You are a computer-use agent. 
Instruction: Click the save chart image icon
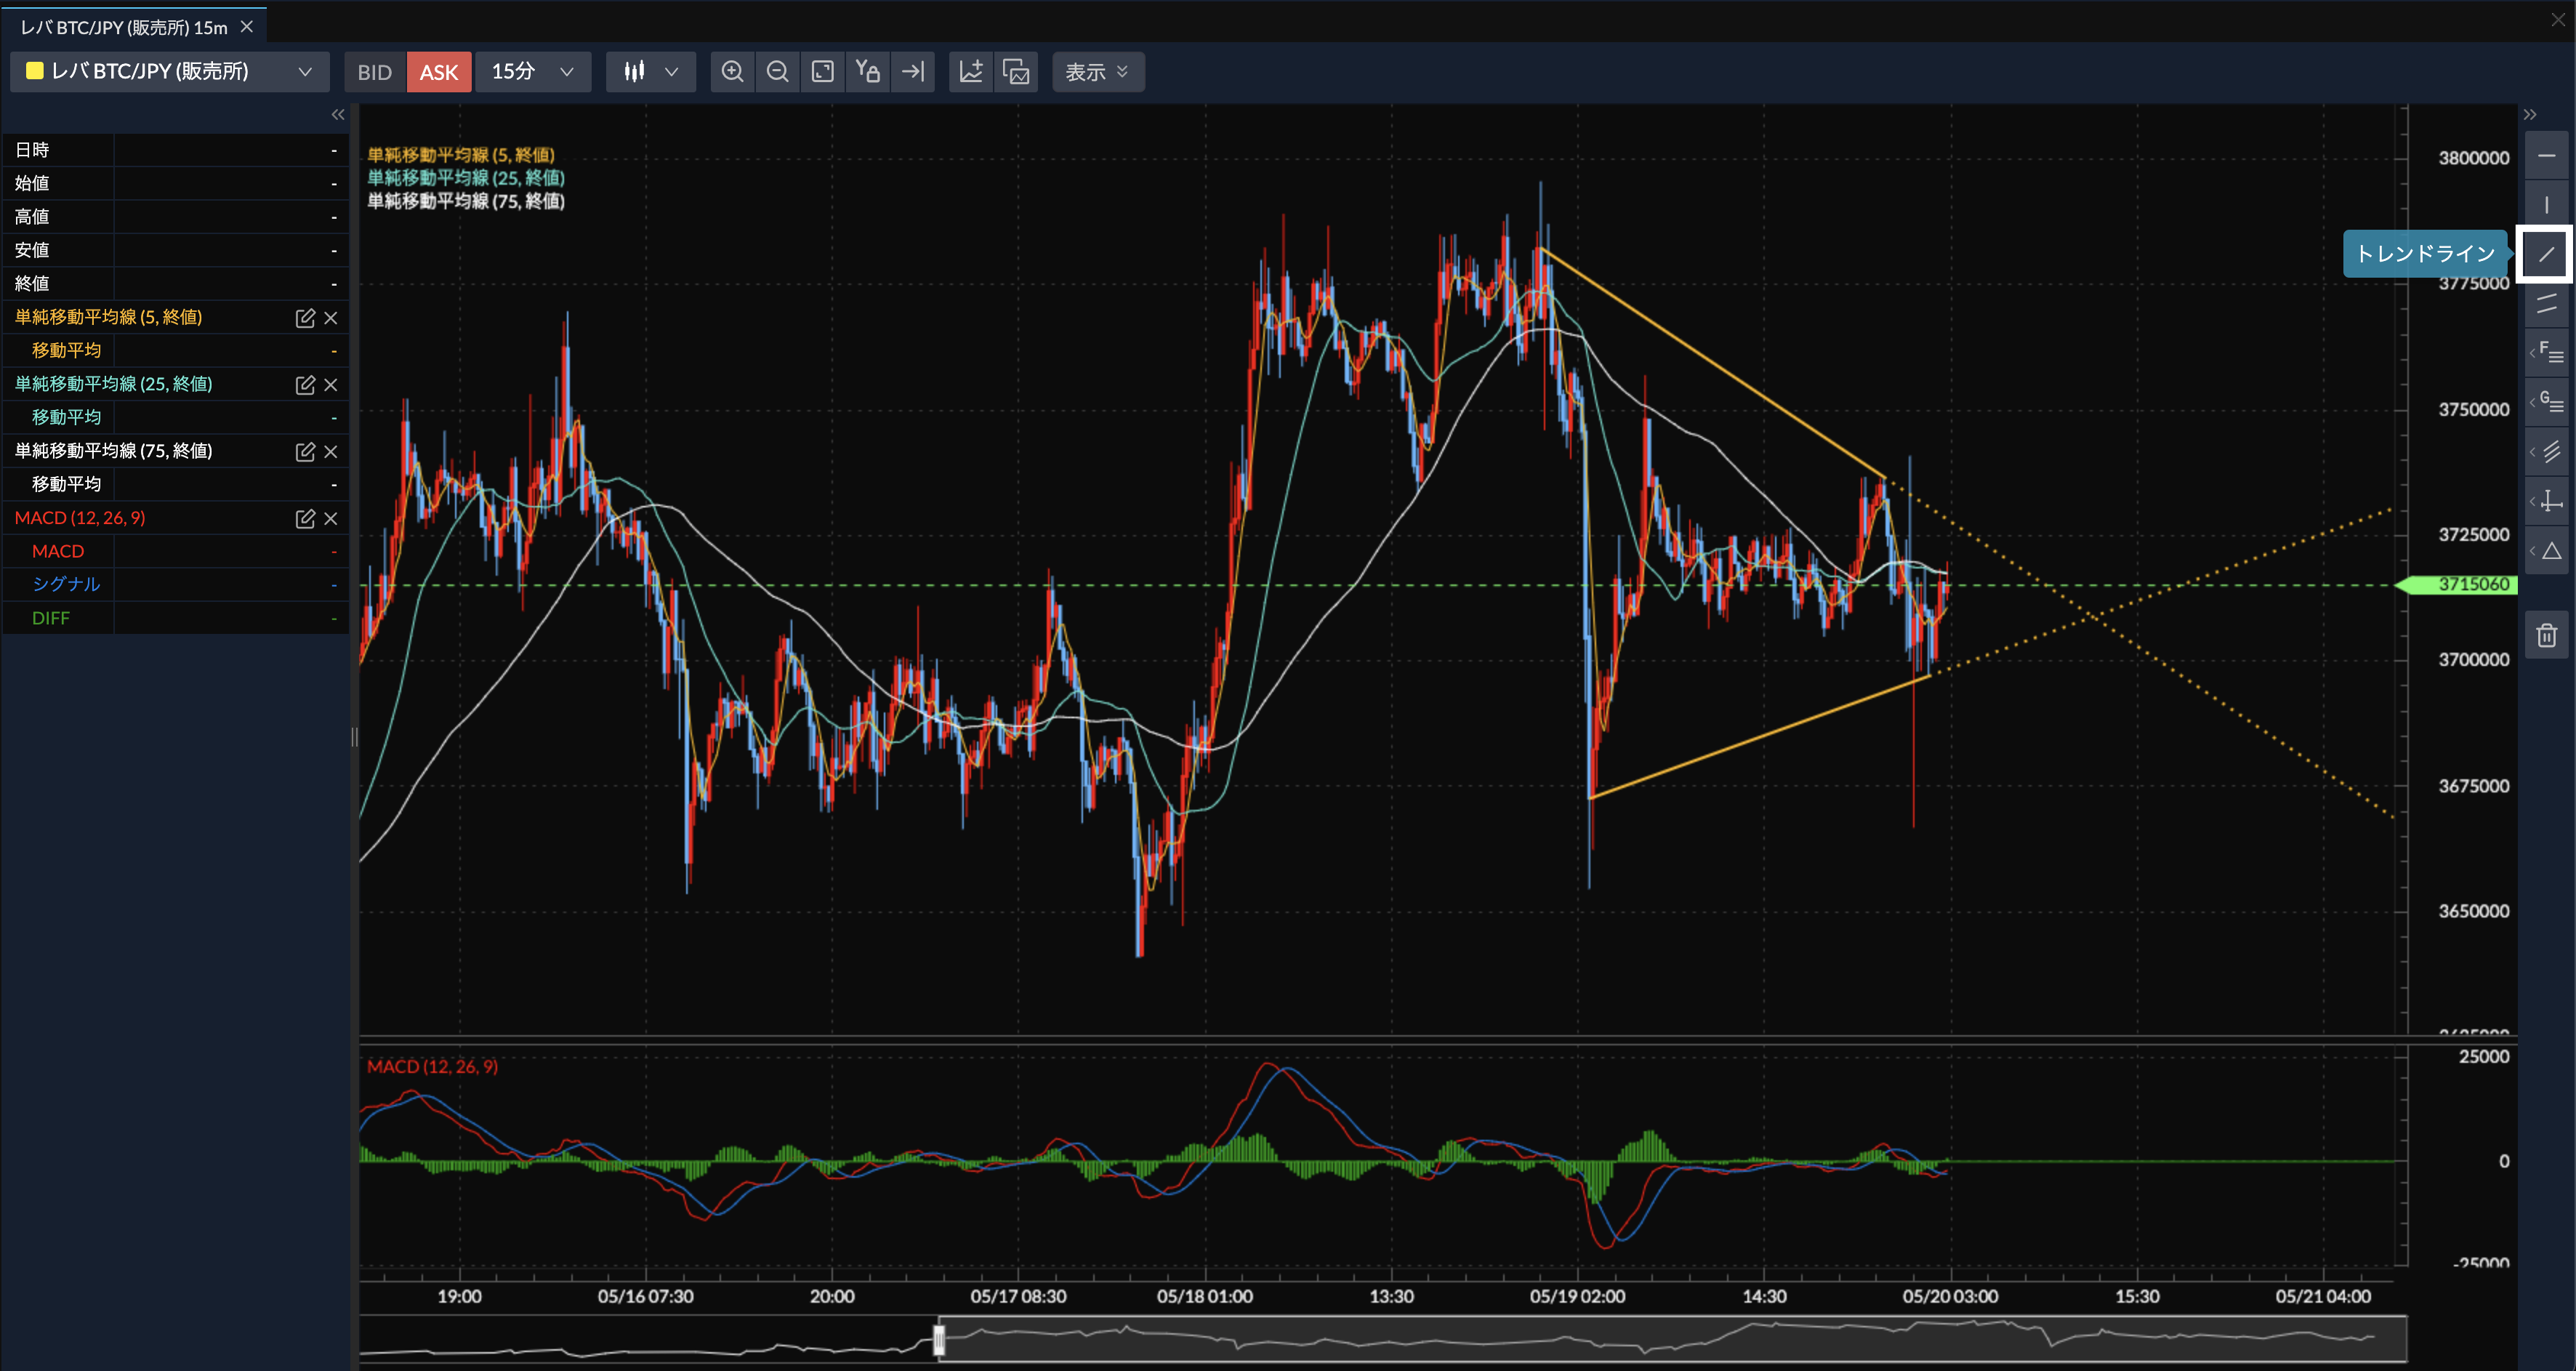[1016, 72]
